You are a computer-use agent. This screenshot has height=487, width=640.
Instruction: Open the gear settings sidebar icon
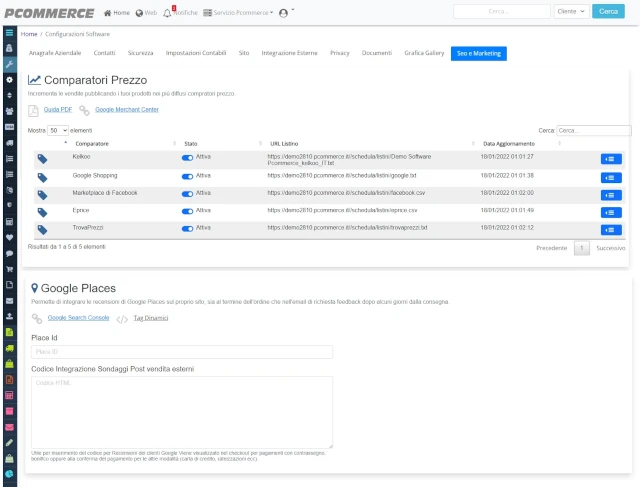pos(9,80)
